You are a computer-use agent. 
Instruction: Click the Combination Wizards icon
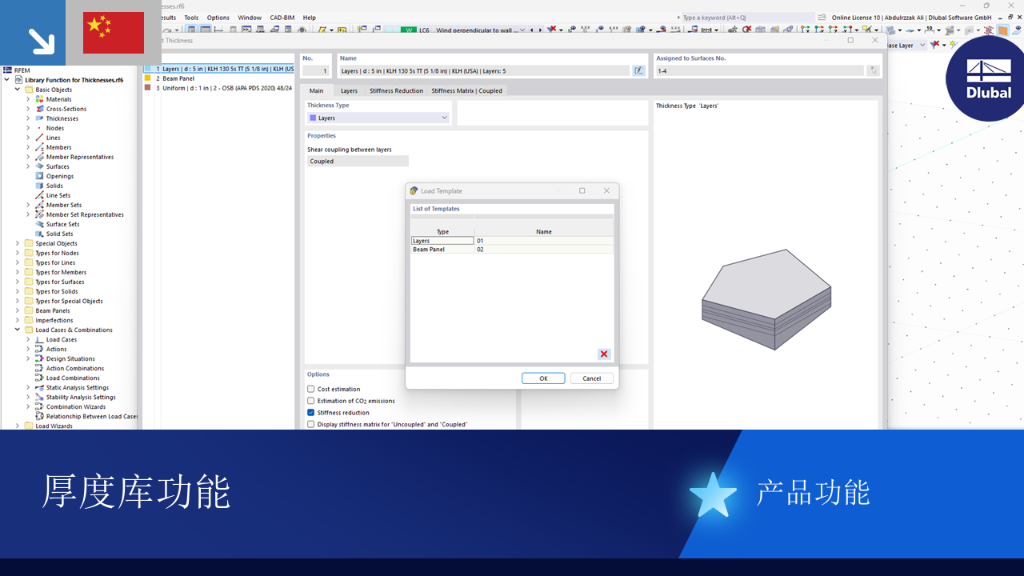39,406
